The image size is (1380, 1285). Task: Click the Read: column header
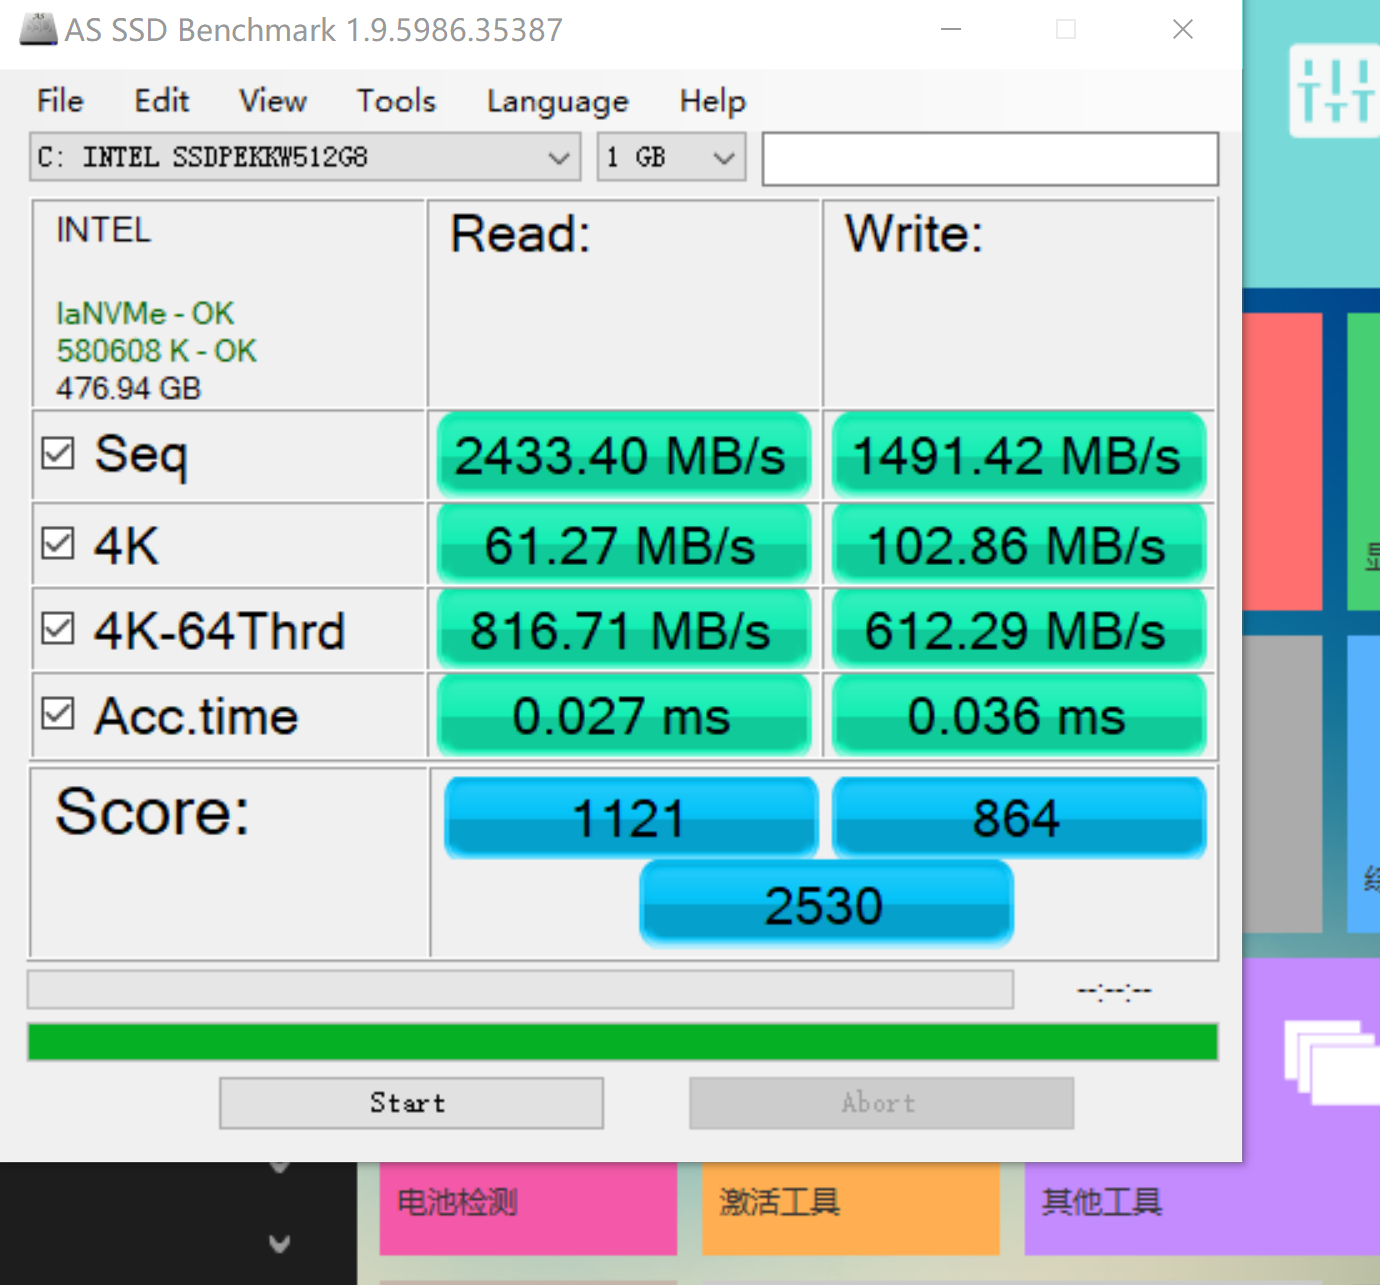pos(520,234)
